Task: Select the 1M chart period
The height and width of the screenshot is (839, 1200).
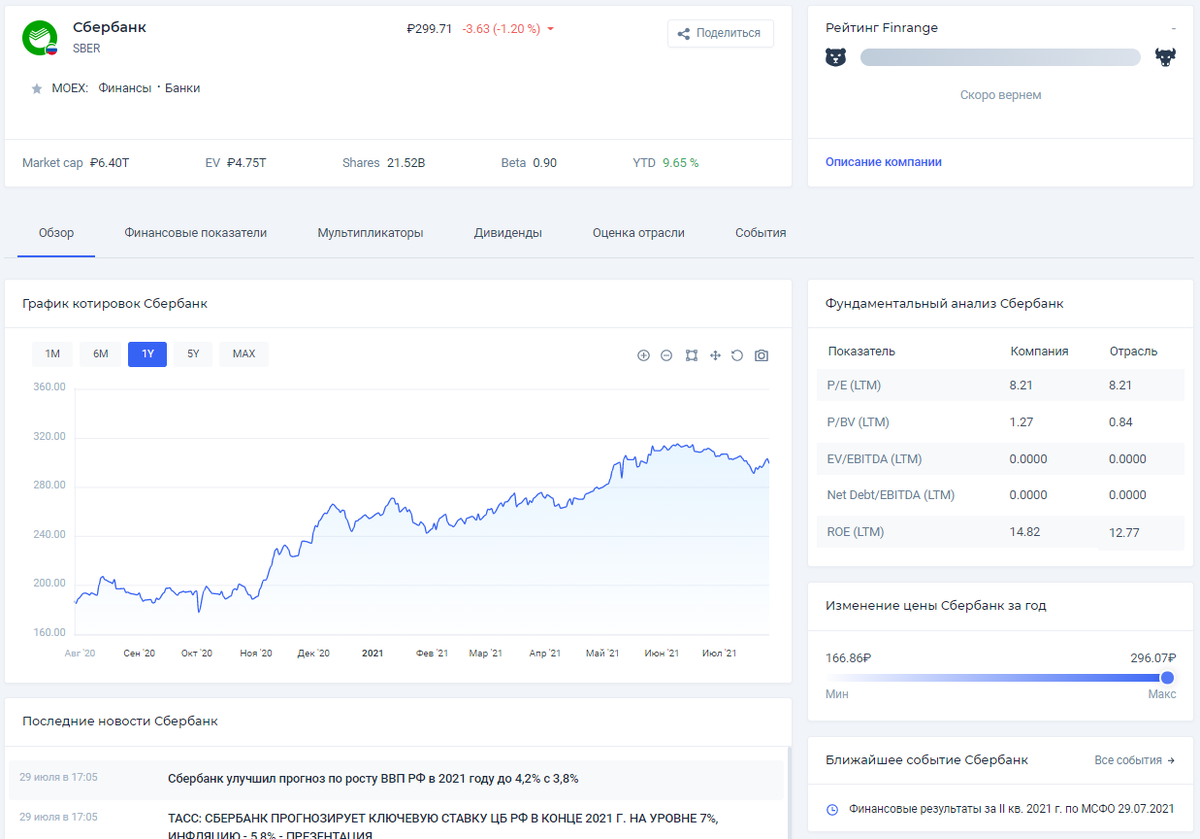Action: (x=53, y=354)
